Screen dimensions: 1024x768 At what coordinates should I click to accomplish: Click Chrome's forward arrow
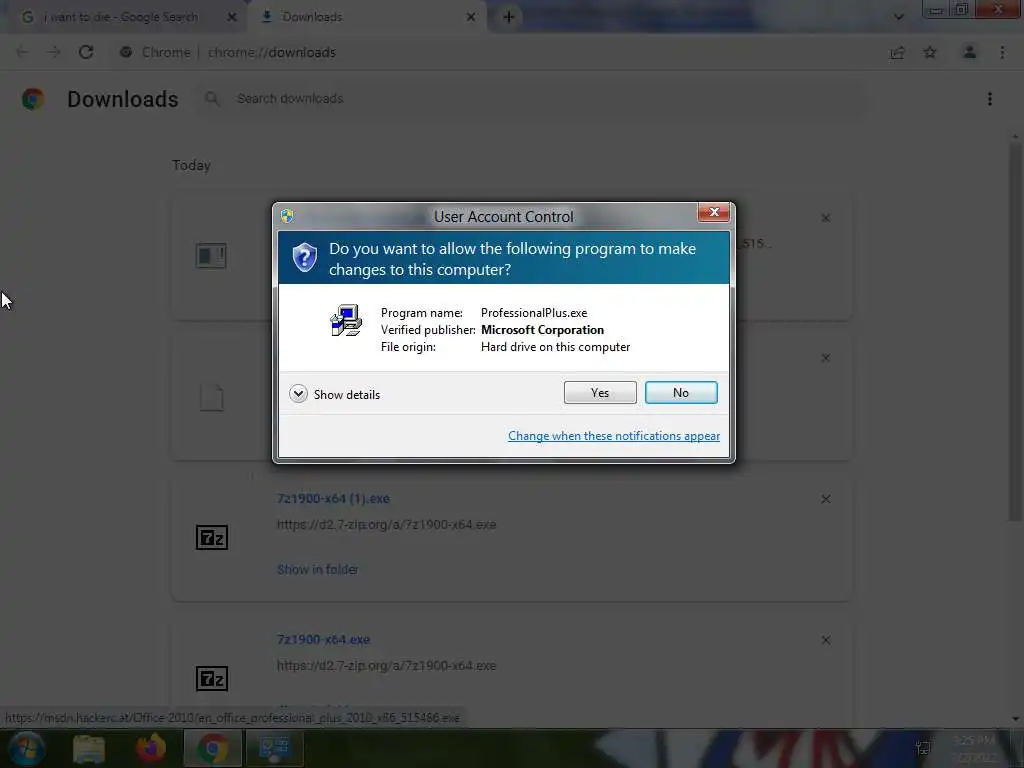pyautogui.click(x=54, y=52)
